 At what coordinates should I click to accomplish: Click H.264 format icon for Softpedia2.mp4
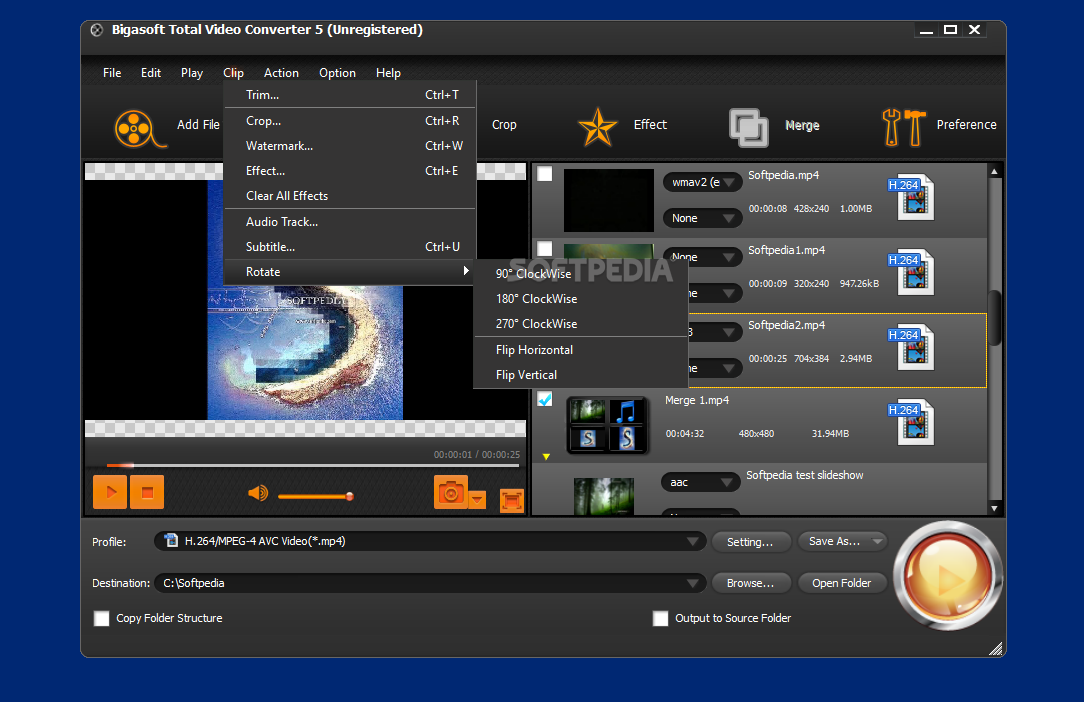pyautogui.click(x=910, y=347)
